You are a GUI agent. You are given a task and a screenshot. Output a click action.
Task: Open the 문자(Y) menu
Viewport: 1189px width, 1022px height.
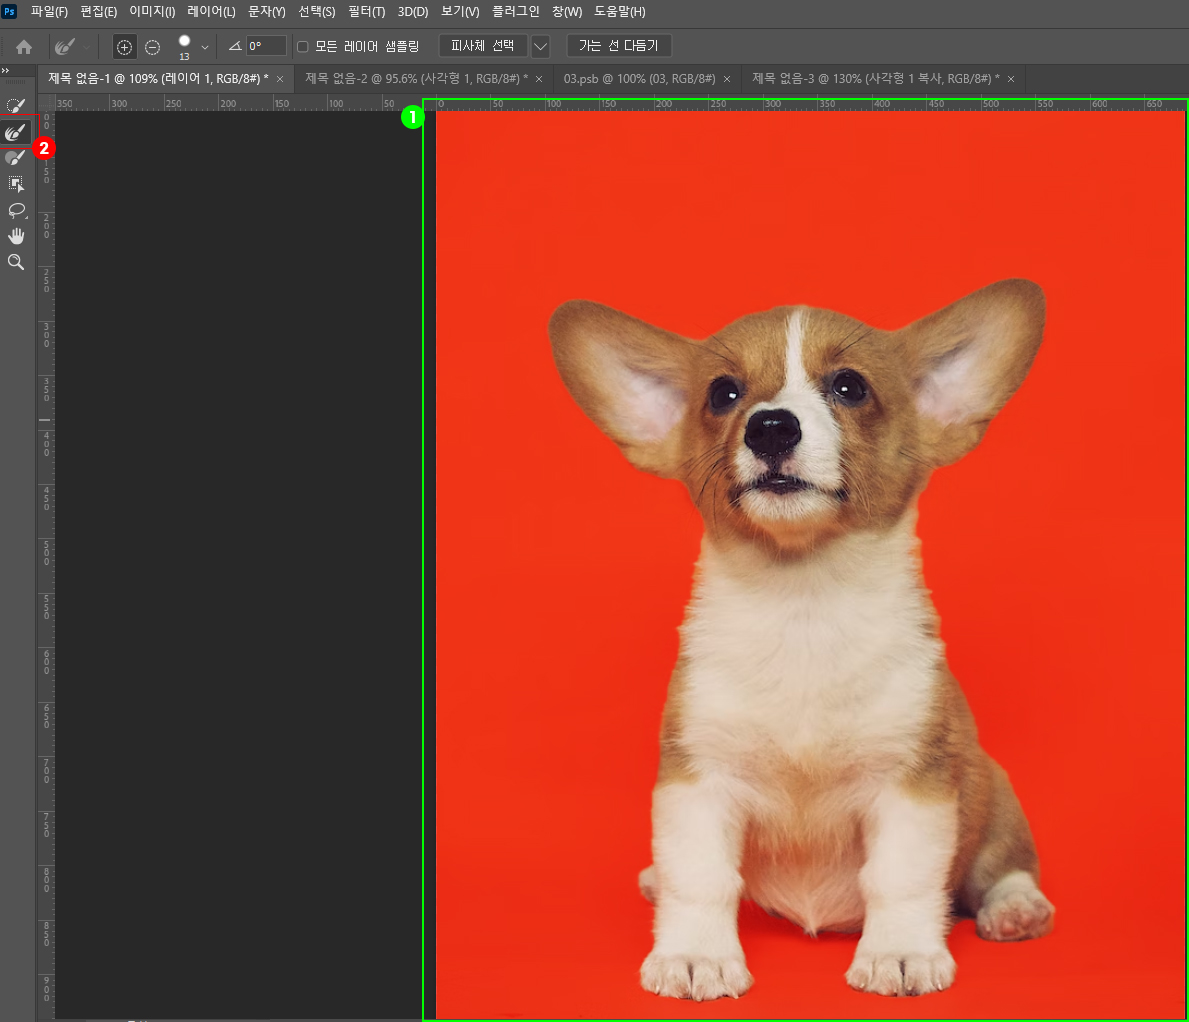click(x=266, y=12)
